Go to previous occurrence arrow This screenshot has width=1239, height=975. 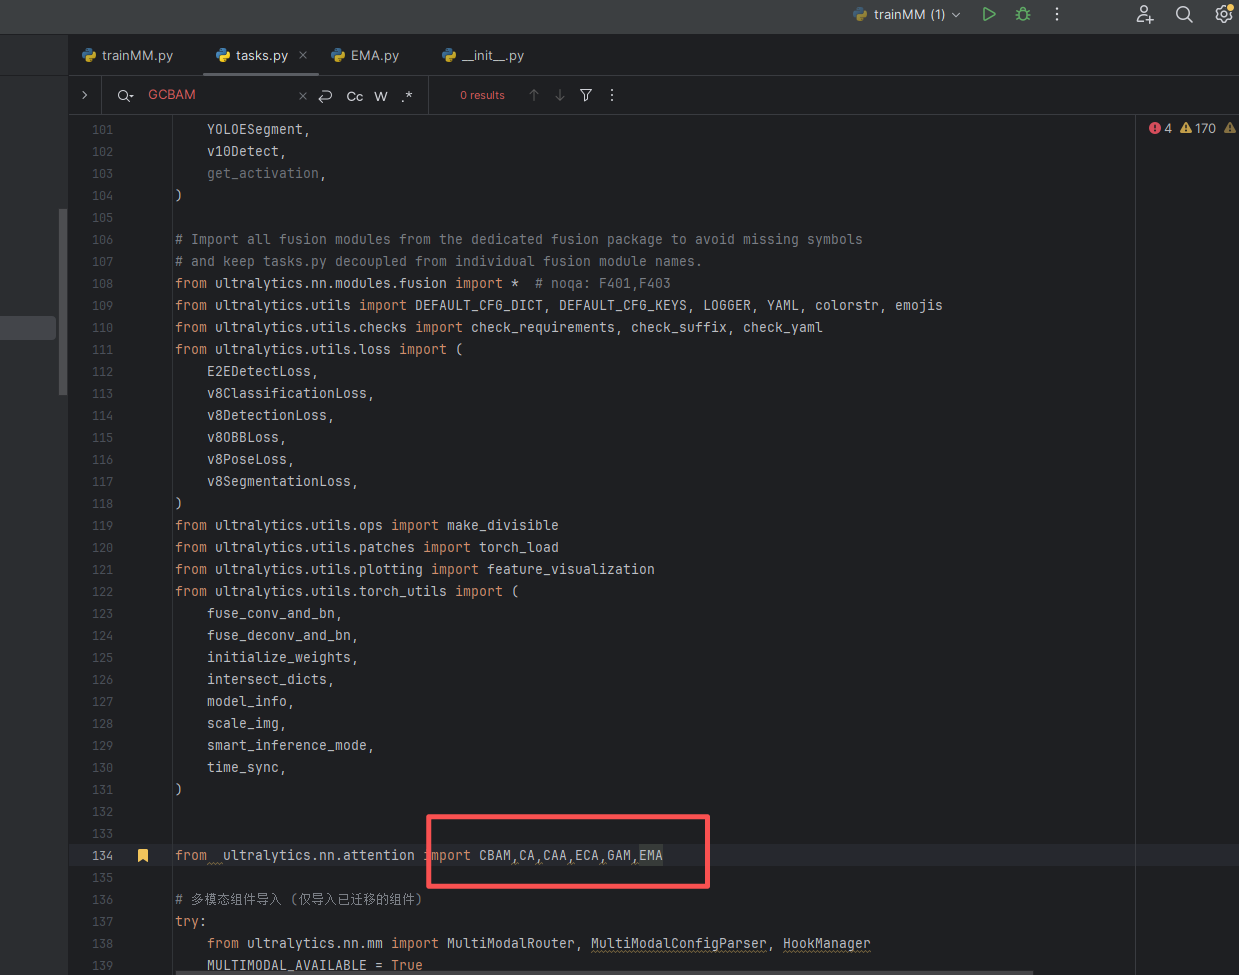tap(534, 95)
